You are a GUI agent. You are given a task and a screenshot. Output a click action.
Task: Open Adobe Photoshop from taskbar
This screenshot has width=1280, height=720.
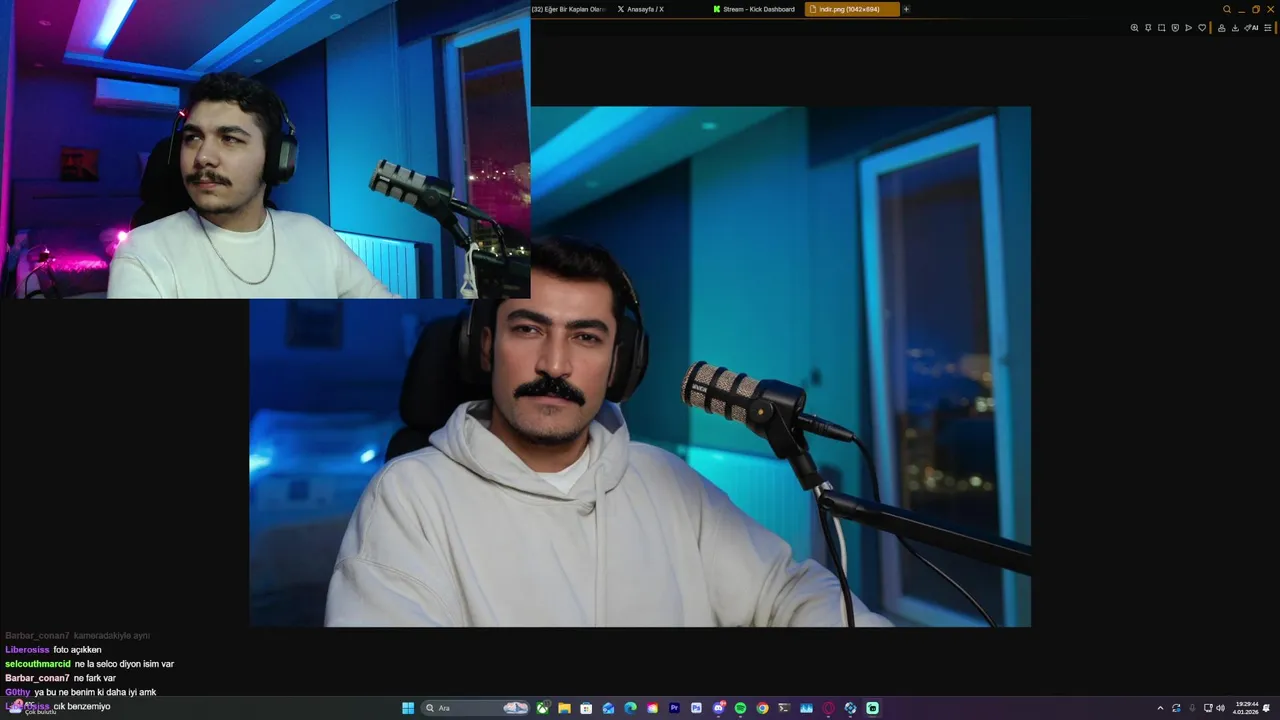coord(696,708)
